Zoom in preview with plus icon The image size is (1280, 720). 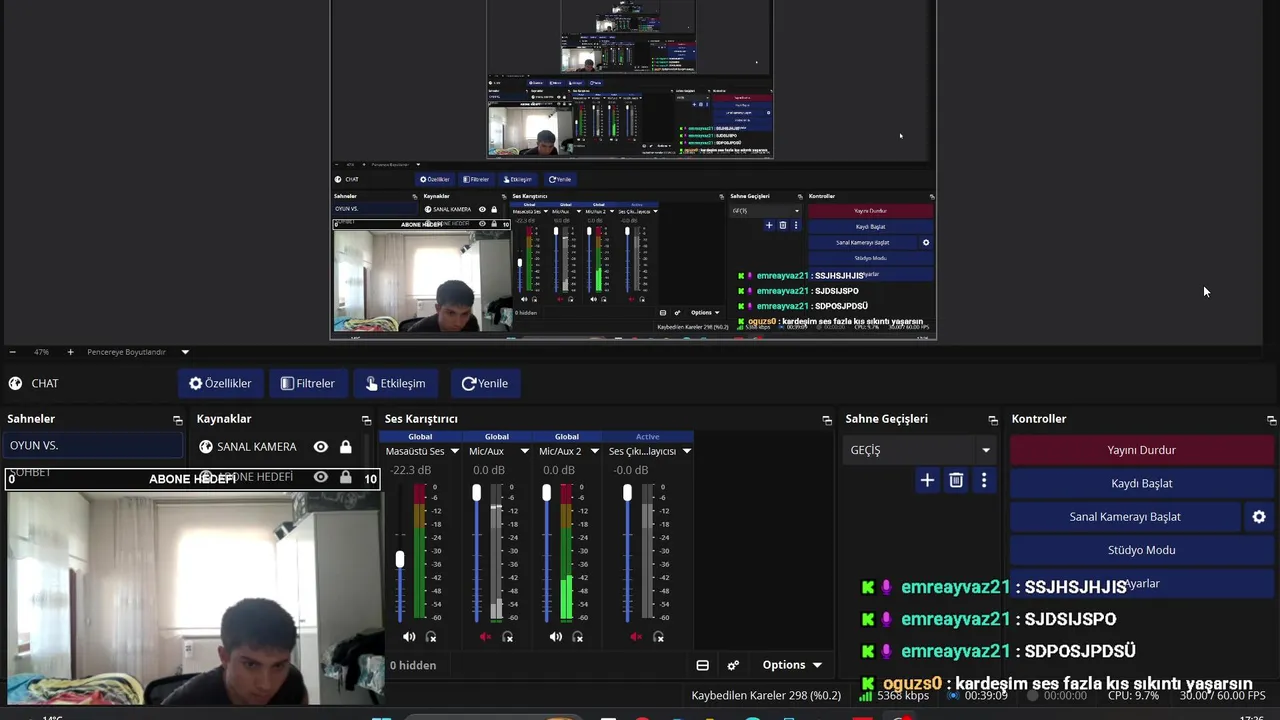pyautogui.click(x=70, y=352)
